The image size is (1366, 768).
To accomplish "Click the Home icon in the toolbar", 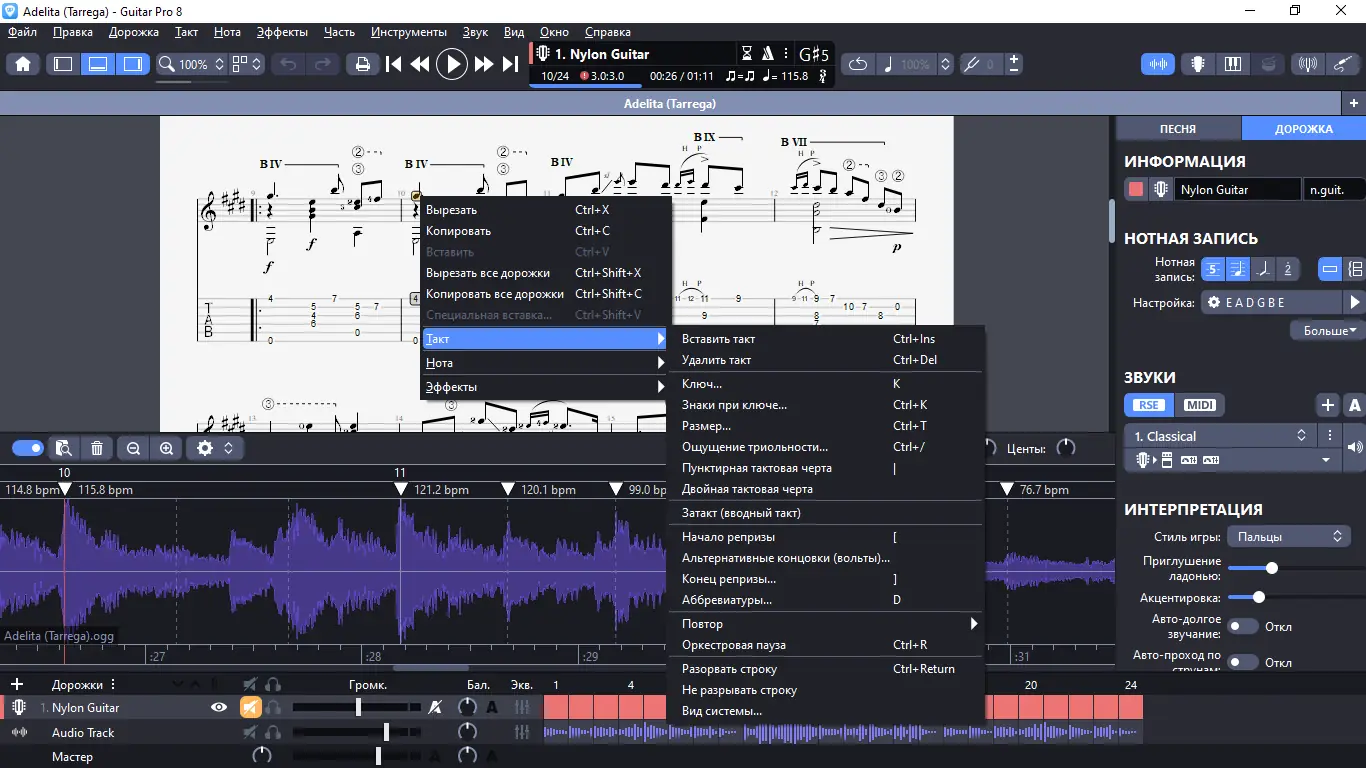I will [x=23, y=64].
